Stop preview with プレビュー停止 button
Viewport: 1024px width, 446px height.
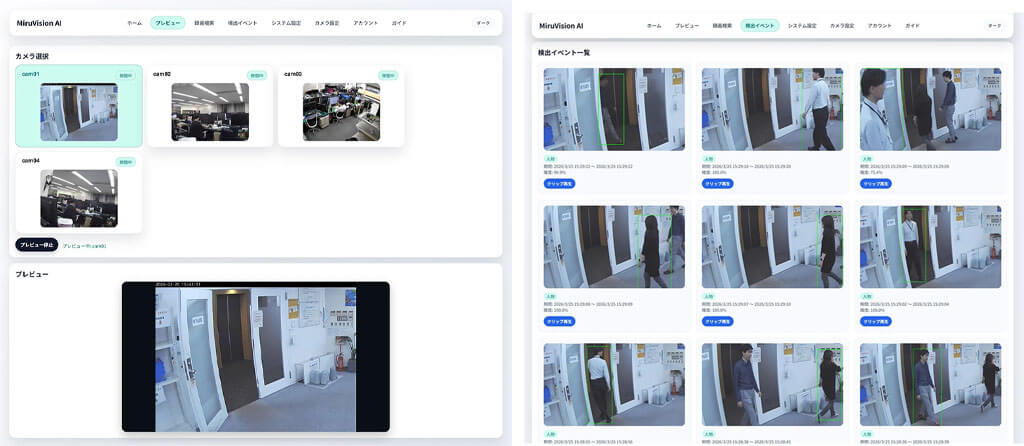[37, 245]
